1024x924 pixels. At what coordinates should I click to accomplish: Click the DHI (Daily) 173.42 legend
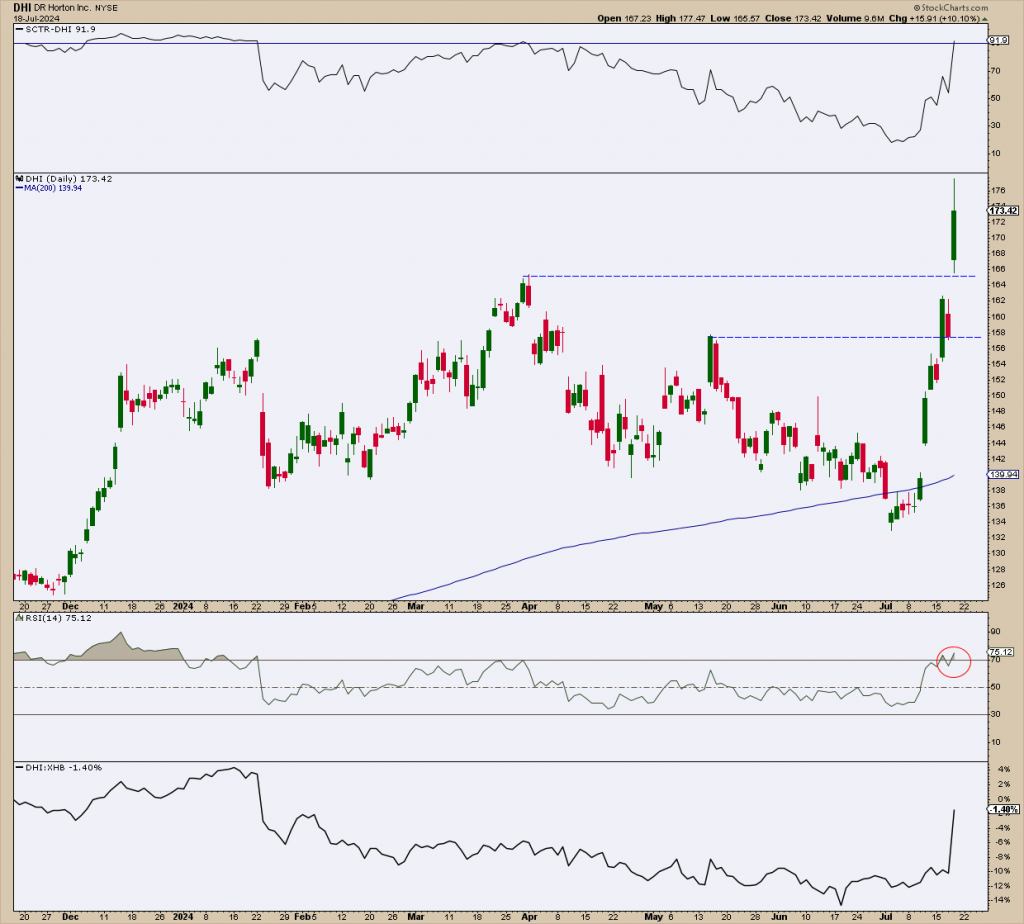click(64, 178)
